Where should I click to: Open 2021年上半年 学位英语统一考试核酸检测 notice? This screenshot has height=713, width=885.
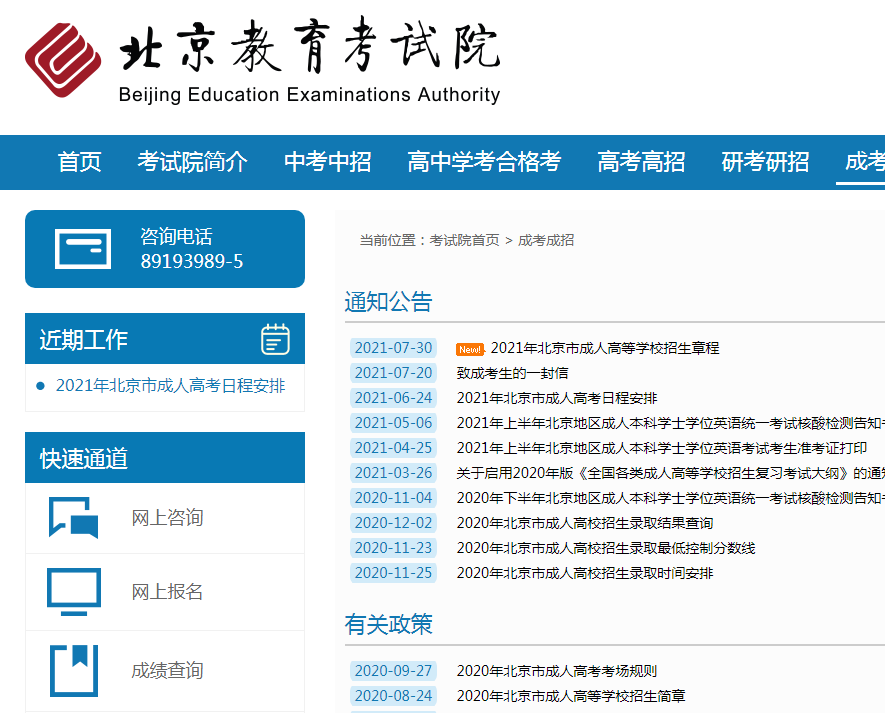(x=671, y=423)
